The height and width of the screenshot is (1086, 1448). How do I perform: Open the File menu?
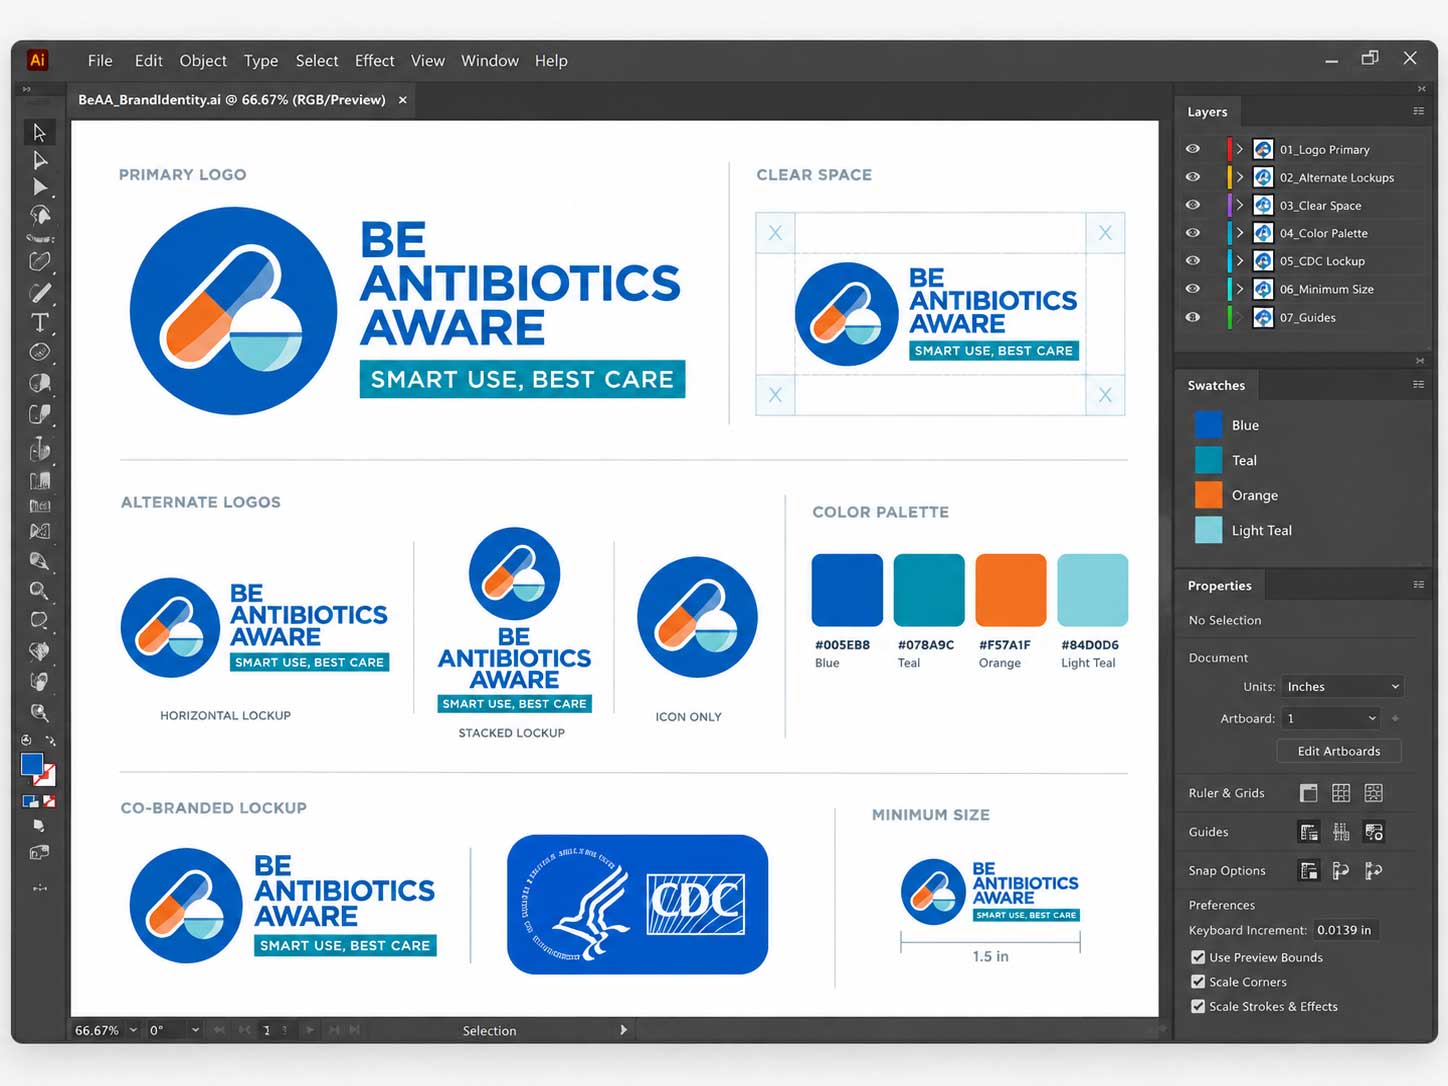click(100, 60)
